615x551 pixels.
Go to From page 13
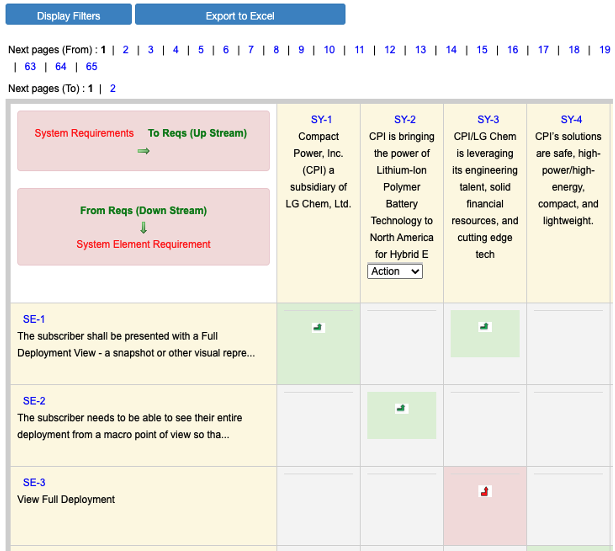(x=420, y=50)
